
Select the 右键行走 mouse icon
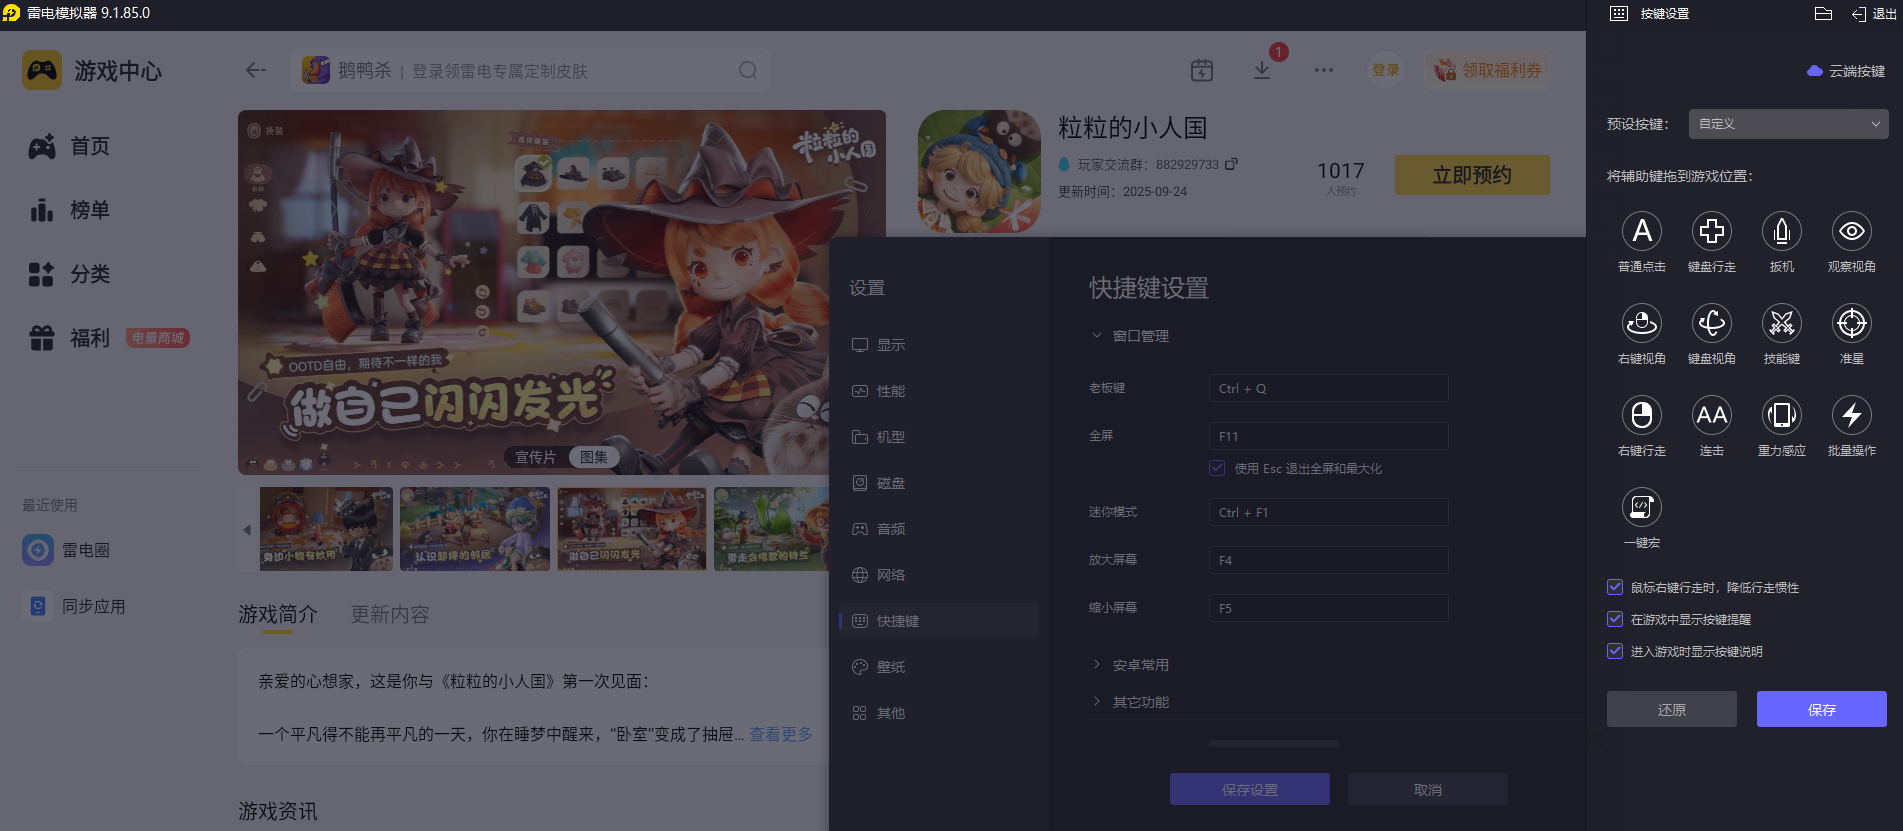pos(1641,415)
